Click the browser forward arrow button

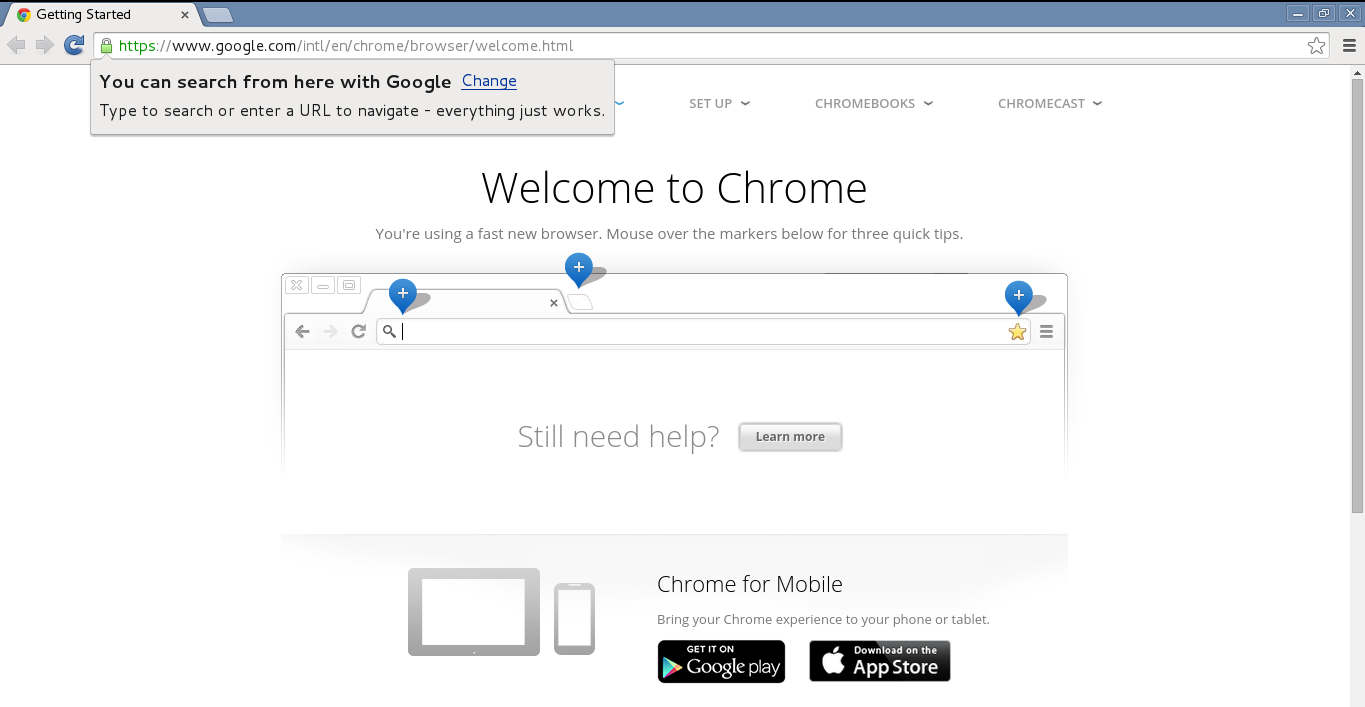coord(44,45)
